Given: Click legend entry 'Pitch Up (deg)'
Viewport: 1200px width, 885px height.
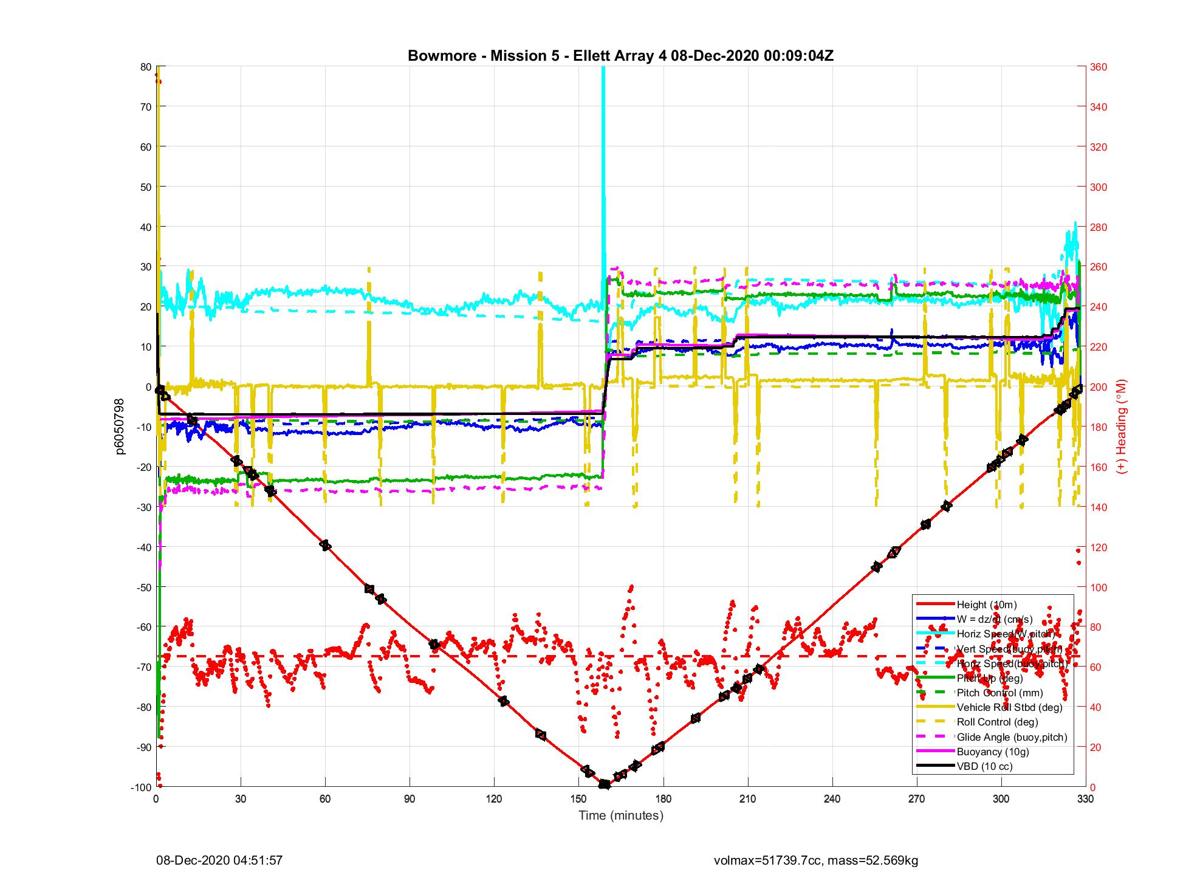Looking at the screenshot, I should 990,678.
